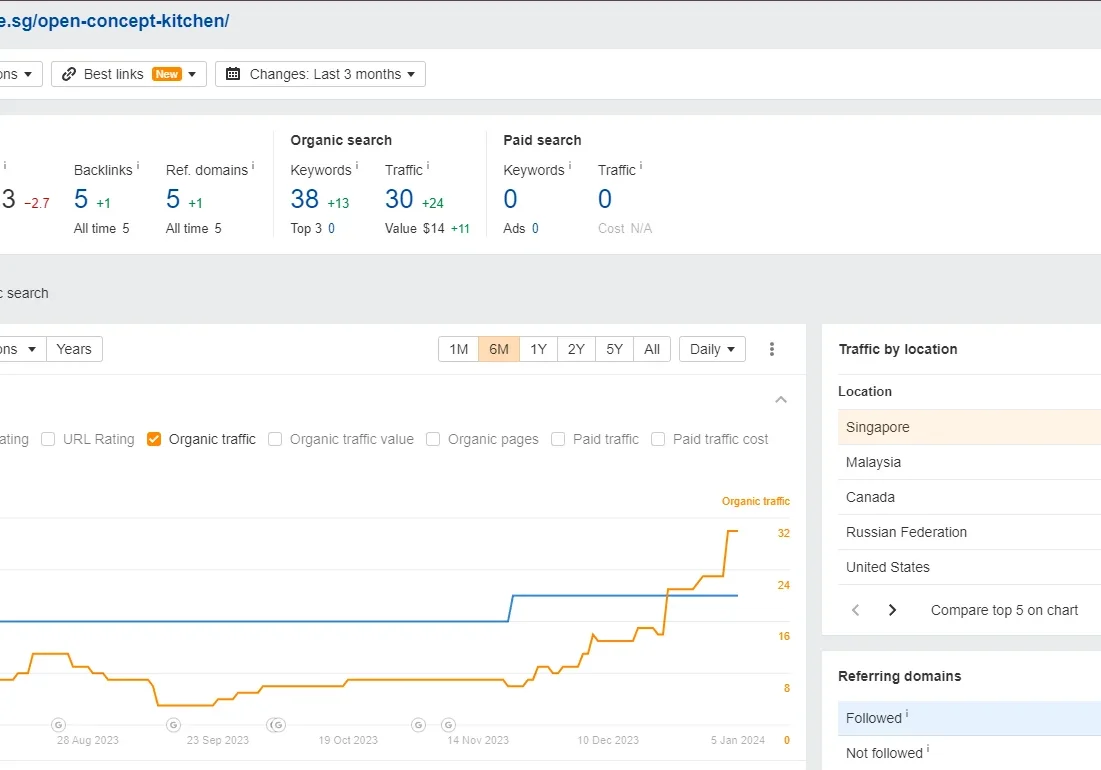
Task: Open the organic Keywords count 38 link
Action: (305, 199)
